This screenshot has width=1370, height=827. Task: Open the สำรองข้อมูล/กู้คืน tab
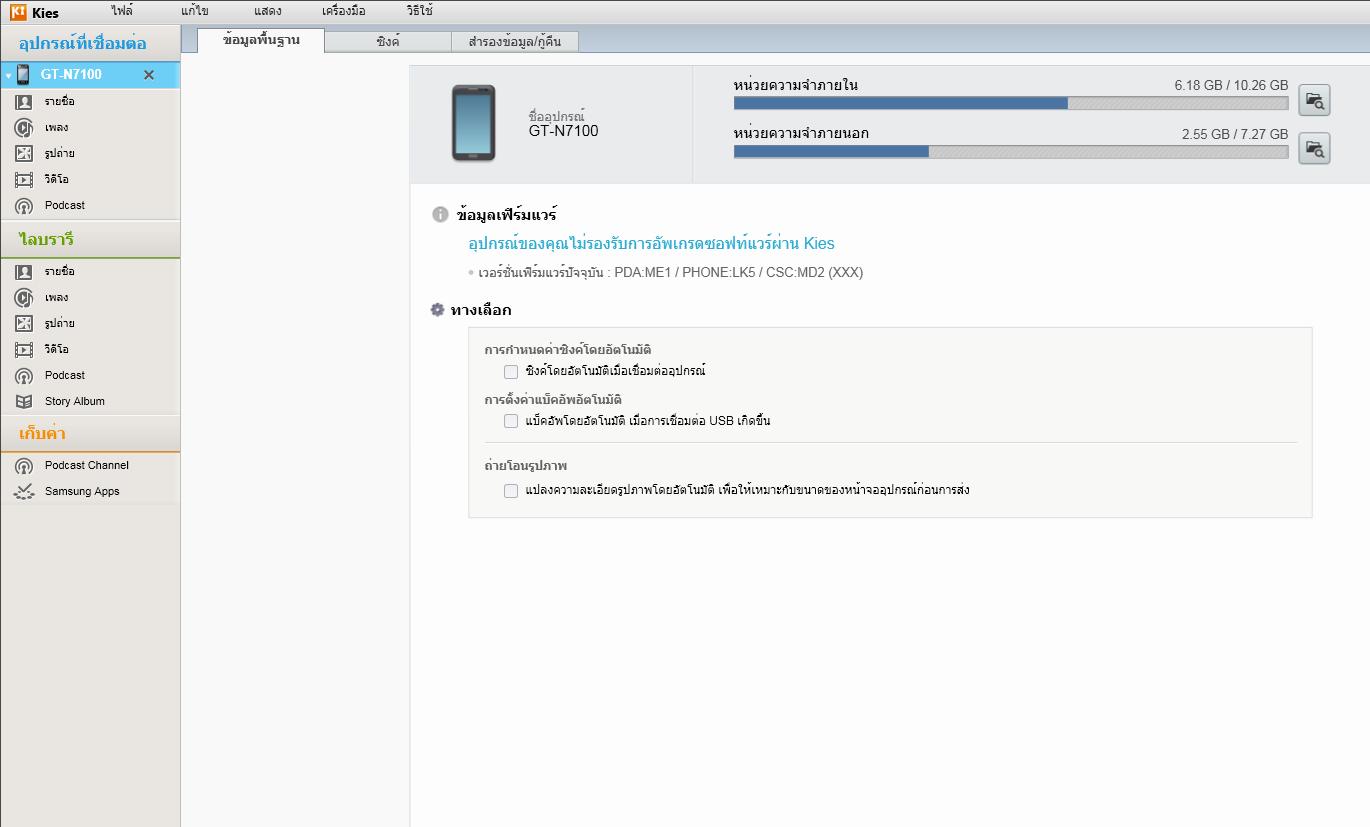pos(515,42)
